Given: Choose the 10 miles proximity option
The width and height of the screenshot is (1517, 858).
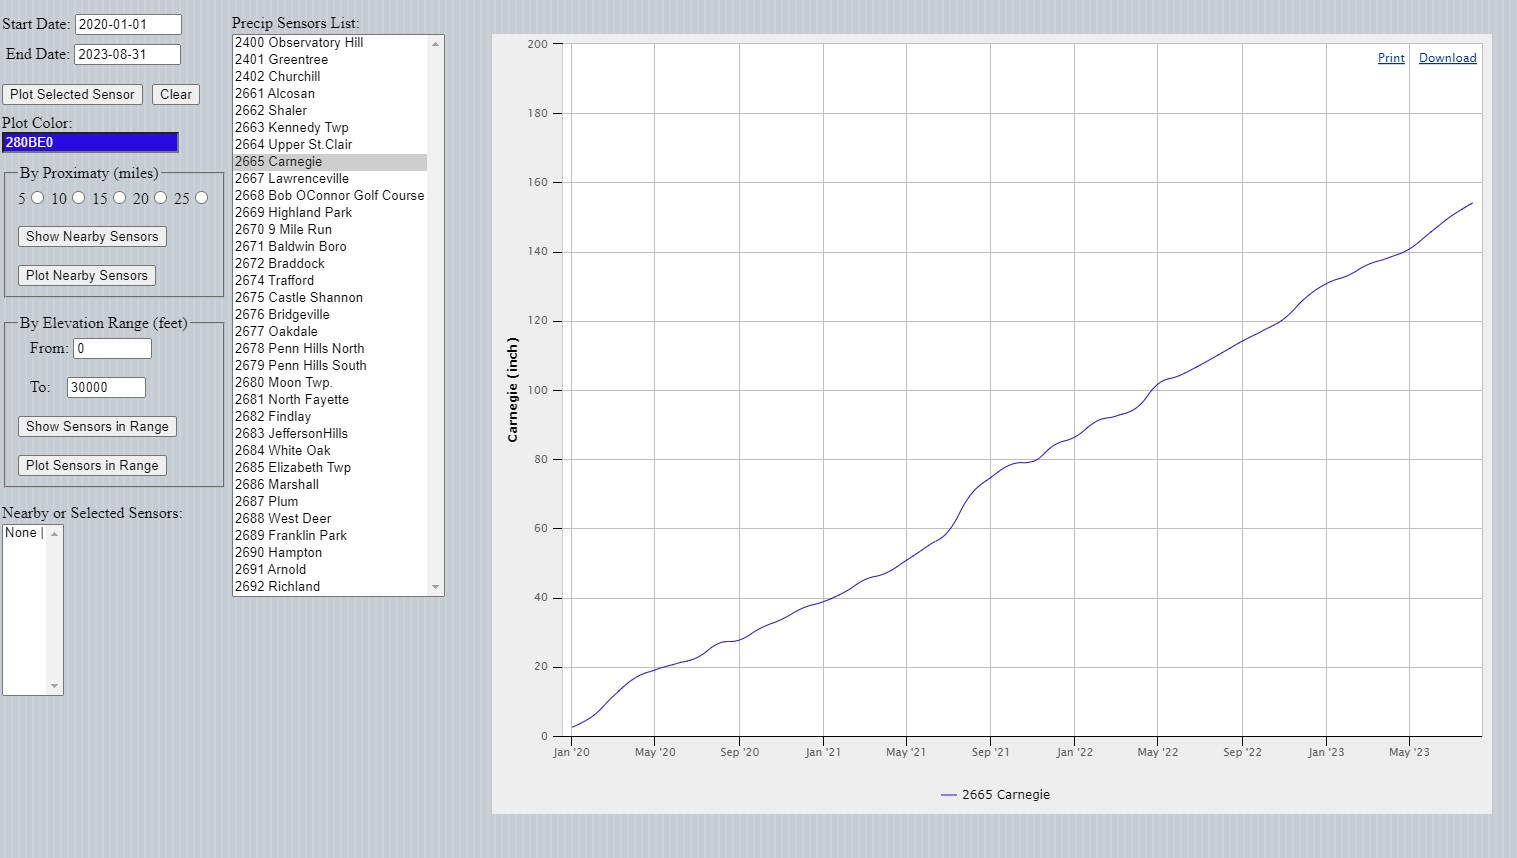Looking at the screenshot, I should [79, 198].
